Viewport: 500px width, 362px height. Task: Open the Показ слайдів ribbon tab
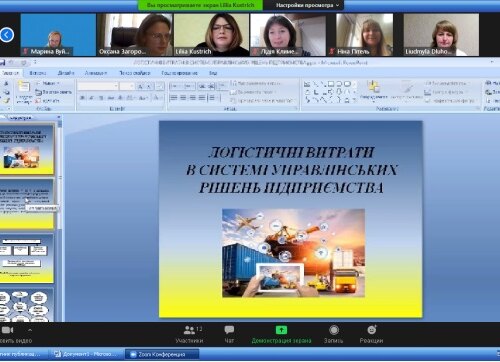pos(135,73)
